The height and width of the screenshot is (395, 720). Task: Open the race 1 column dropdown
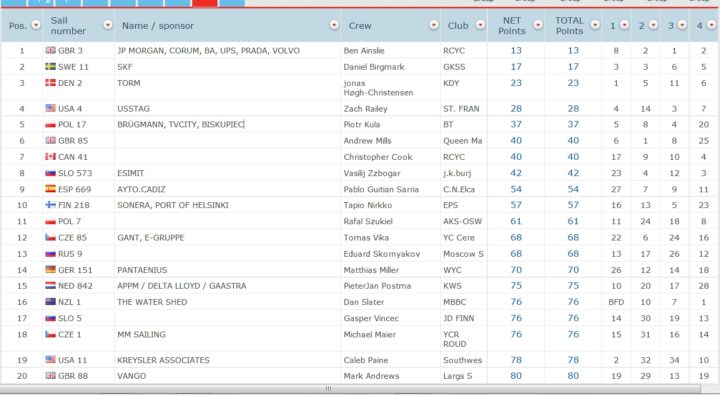tap(624, 25)
